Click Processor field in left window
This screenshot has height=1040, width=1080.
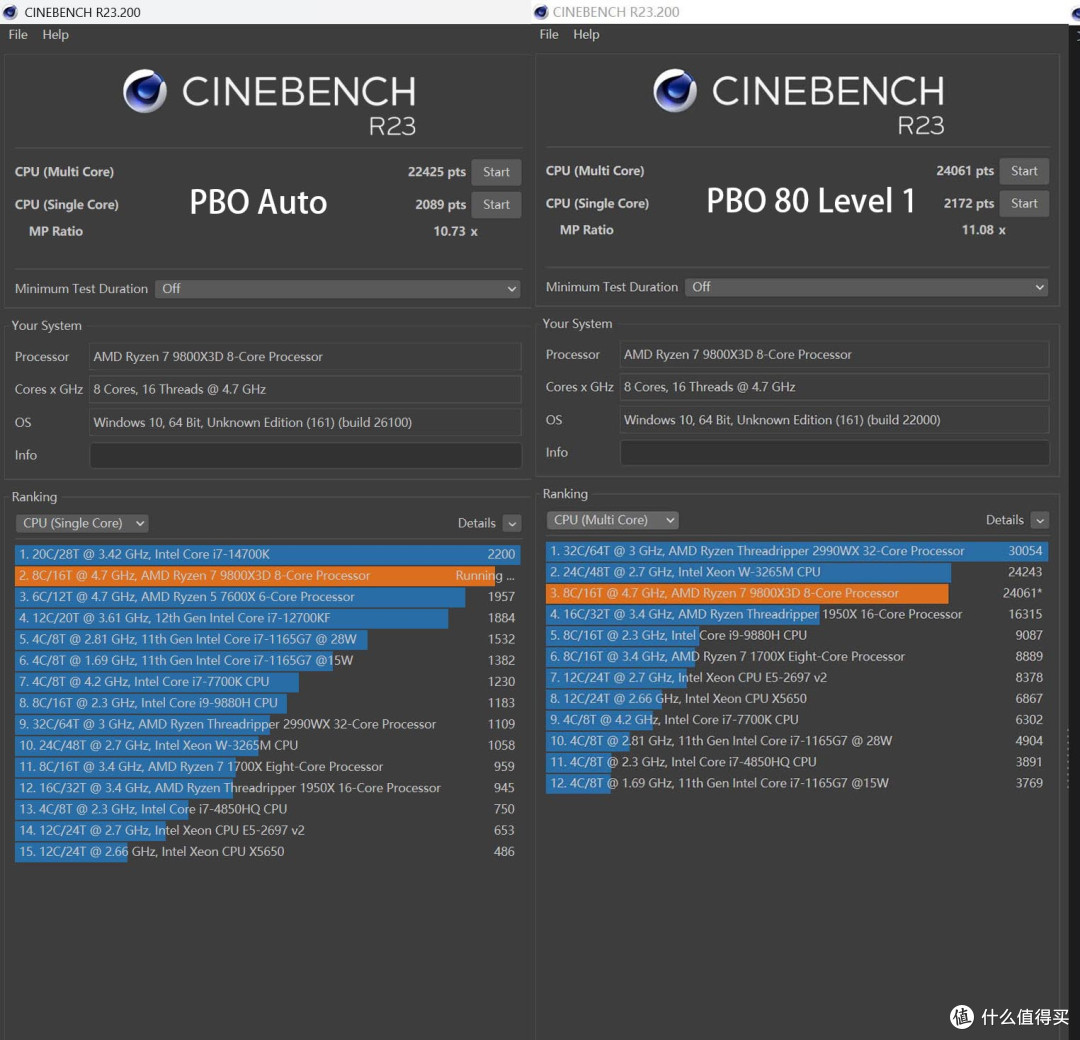tap(305, 357)
